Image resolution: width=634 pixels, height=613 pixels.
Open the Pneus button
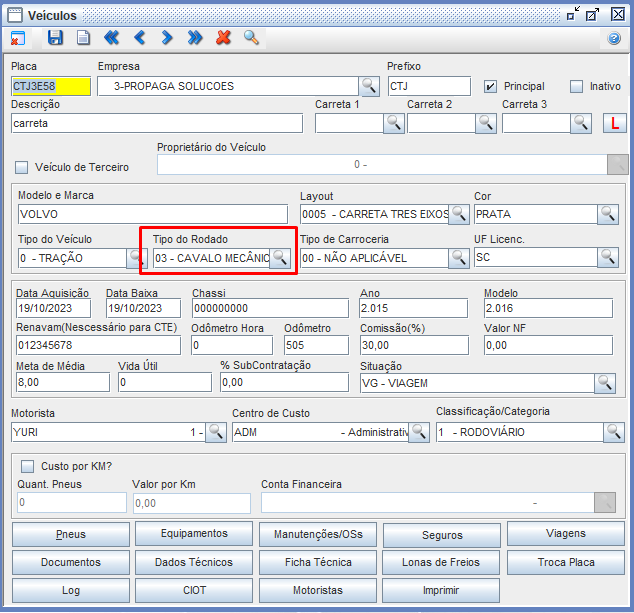click(71, 534)
